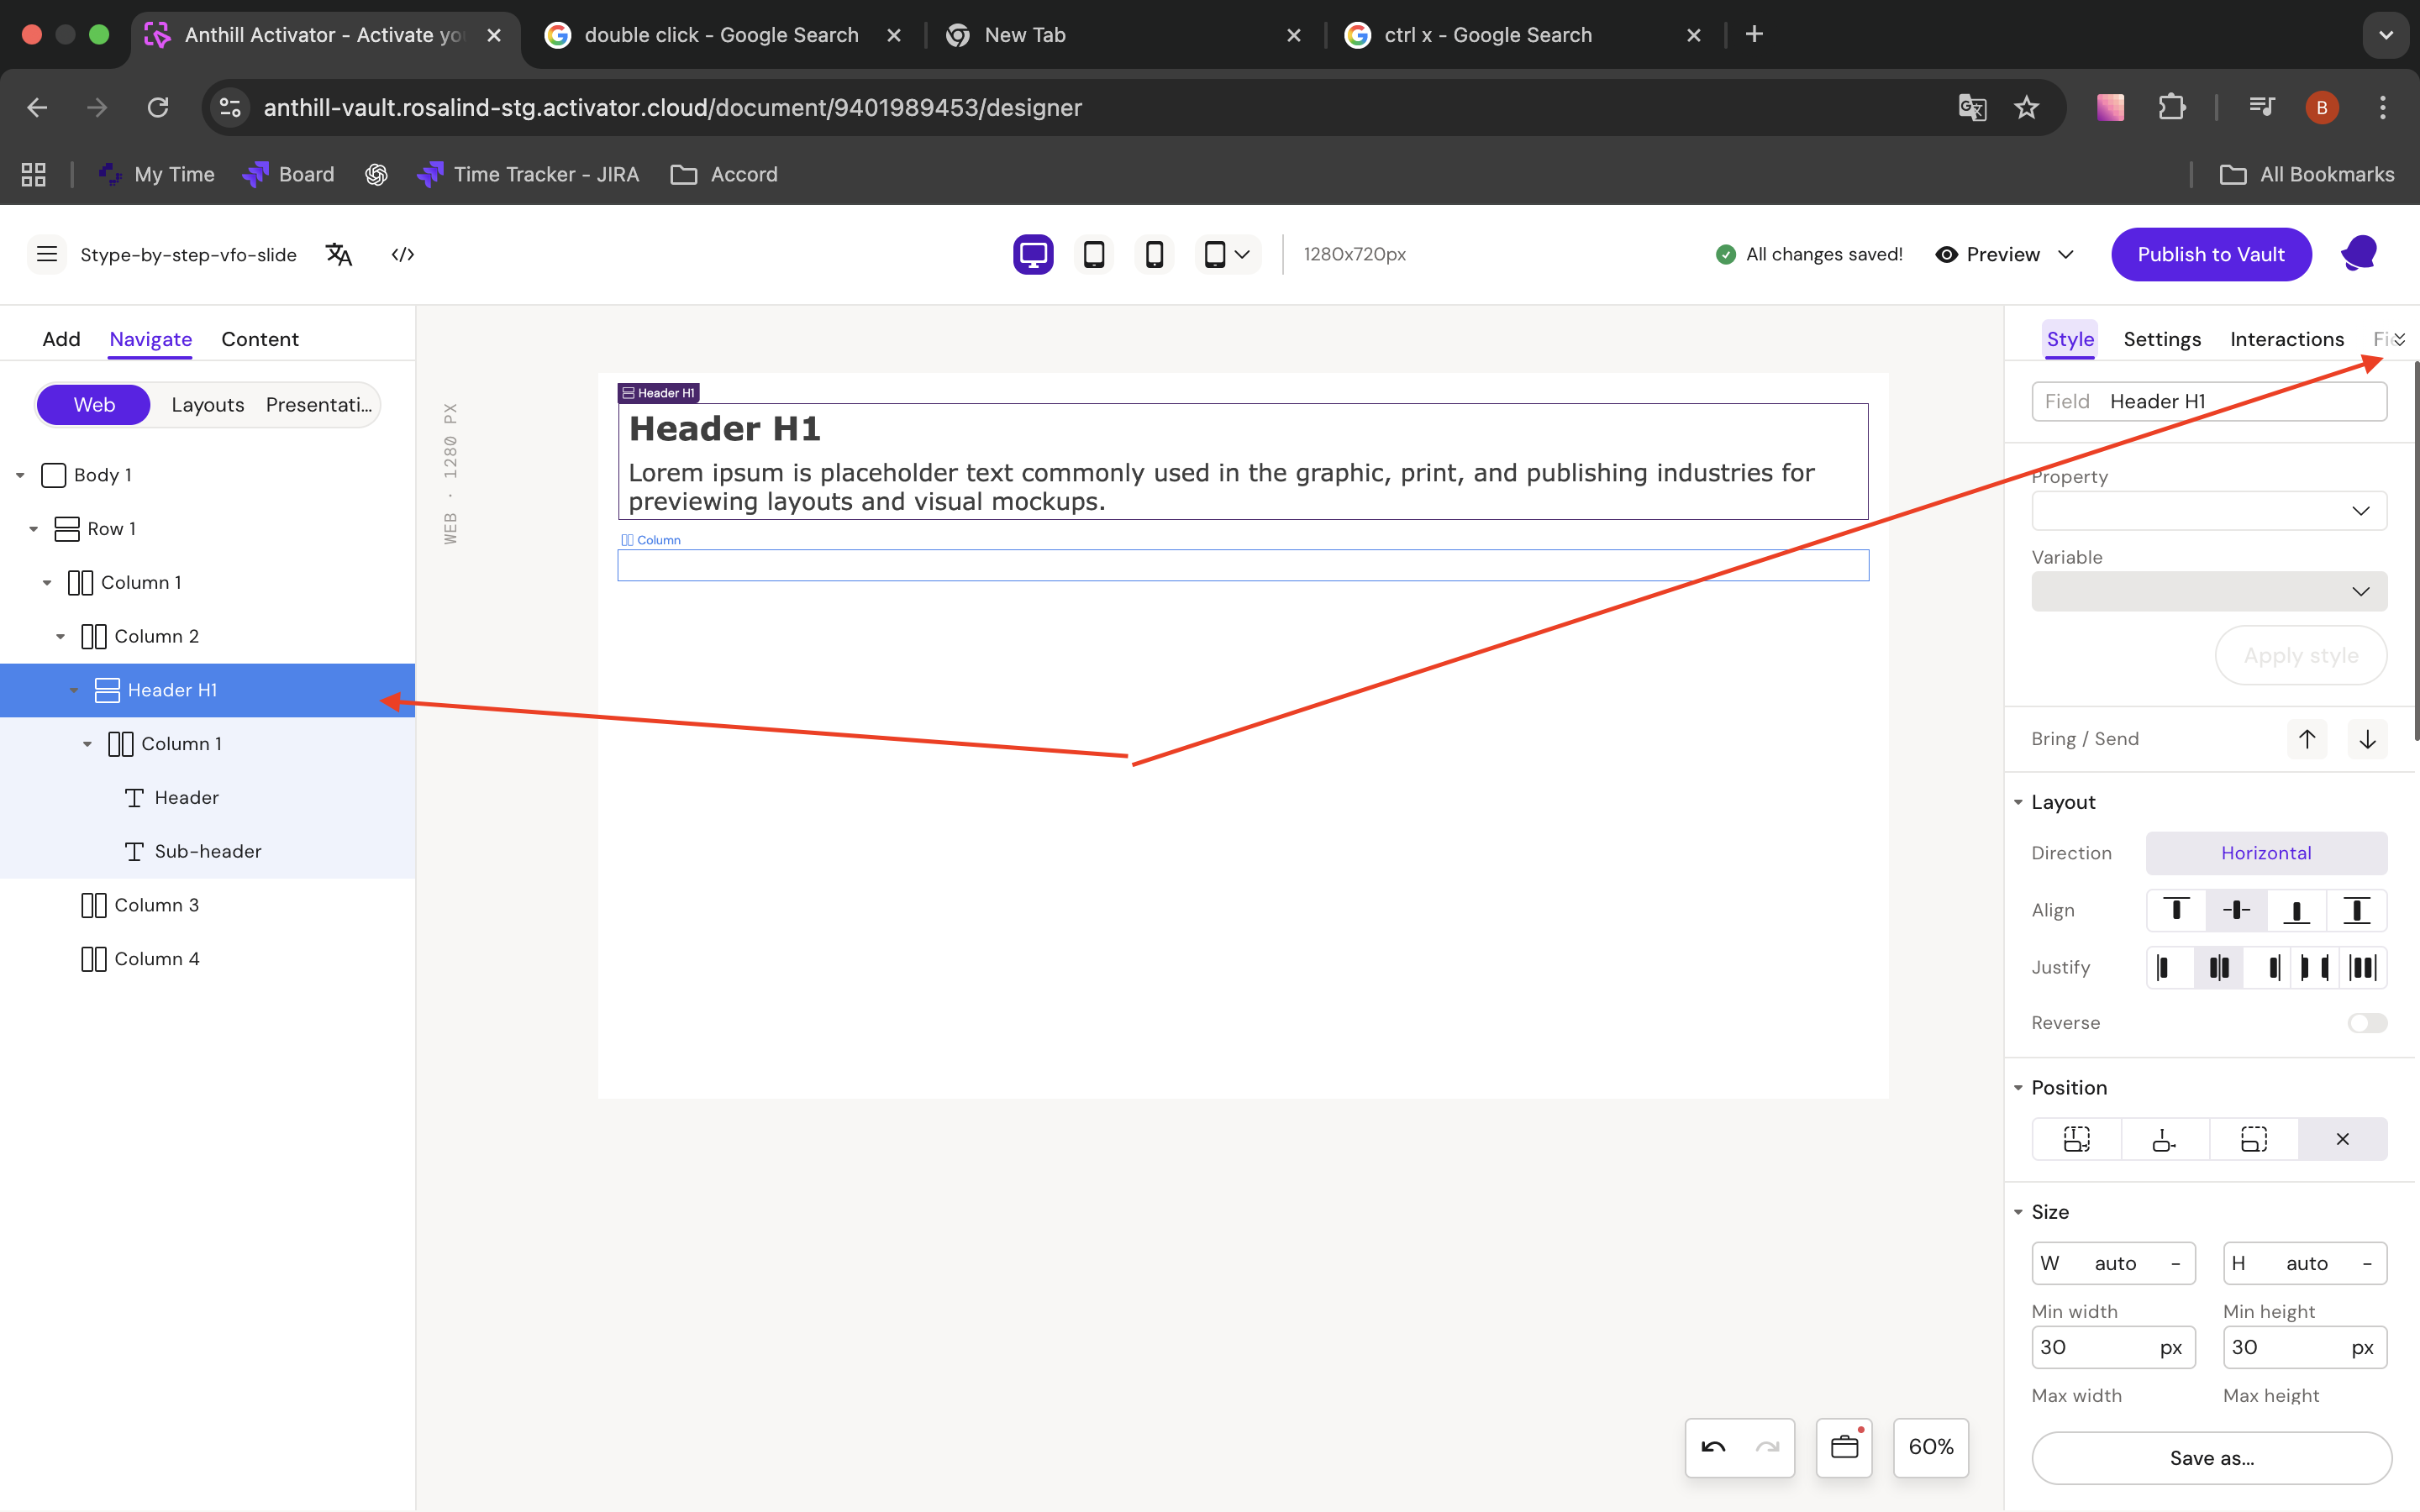The width and height of the screenshot is (2420, 1512).
Task: Select Column 3 in navigation tree
Action: tap(207, 905)
